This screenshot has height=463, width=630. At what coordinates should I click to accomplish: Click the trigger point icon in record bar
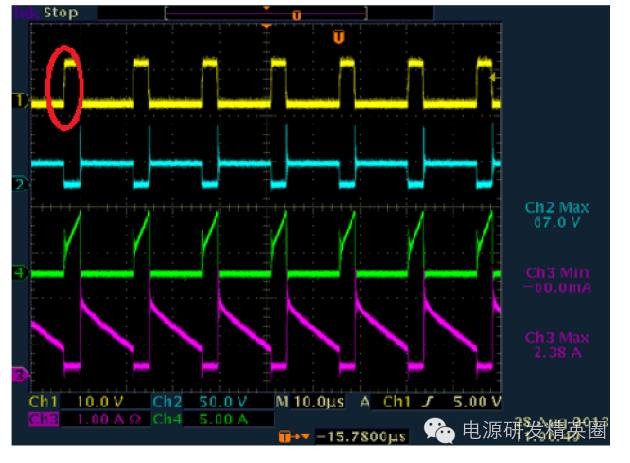[296, 15]
